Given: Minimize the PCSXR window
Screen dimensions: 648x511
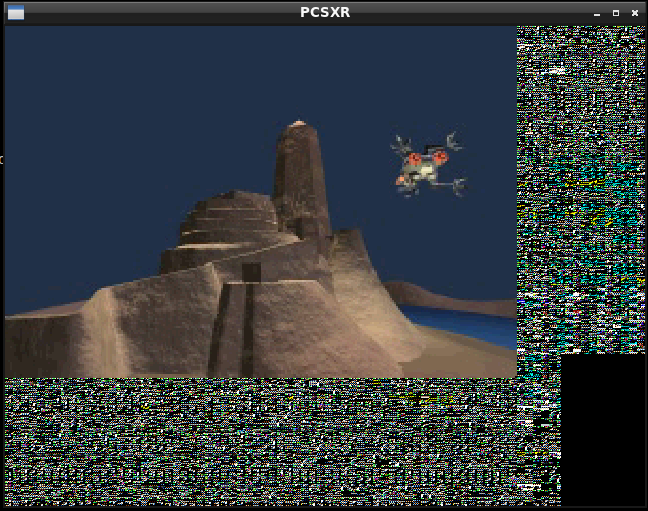Looking at the screenshot, I should (597, 13).
